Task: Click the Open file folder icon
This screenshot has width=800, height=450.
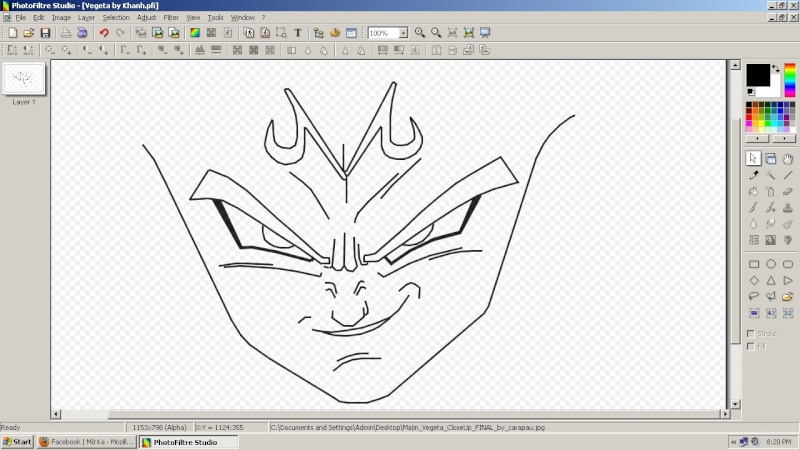Action: 29,33
